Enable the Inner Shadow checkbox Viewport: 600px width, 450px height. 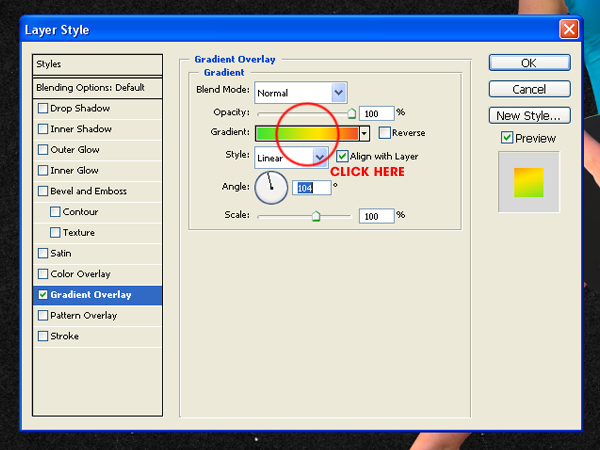click(43, 129)
